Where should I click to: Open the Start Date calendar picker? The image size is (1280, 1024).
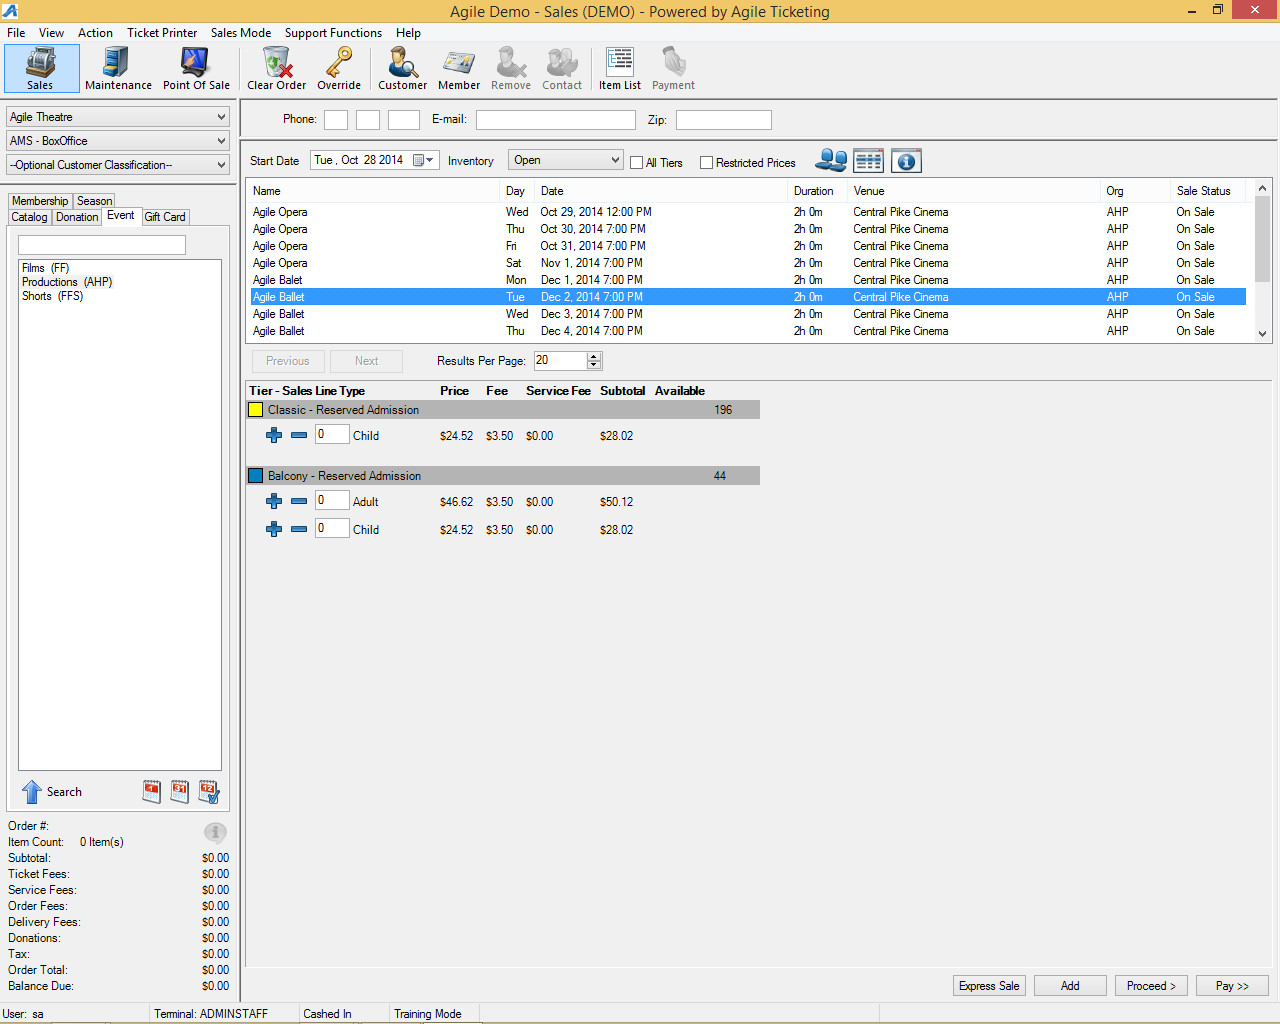pos(423,160)
